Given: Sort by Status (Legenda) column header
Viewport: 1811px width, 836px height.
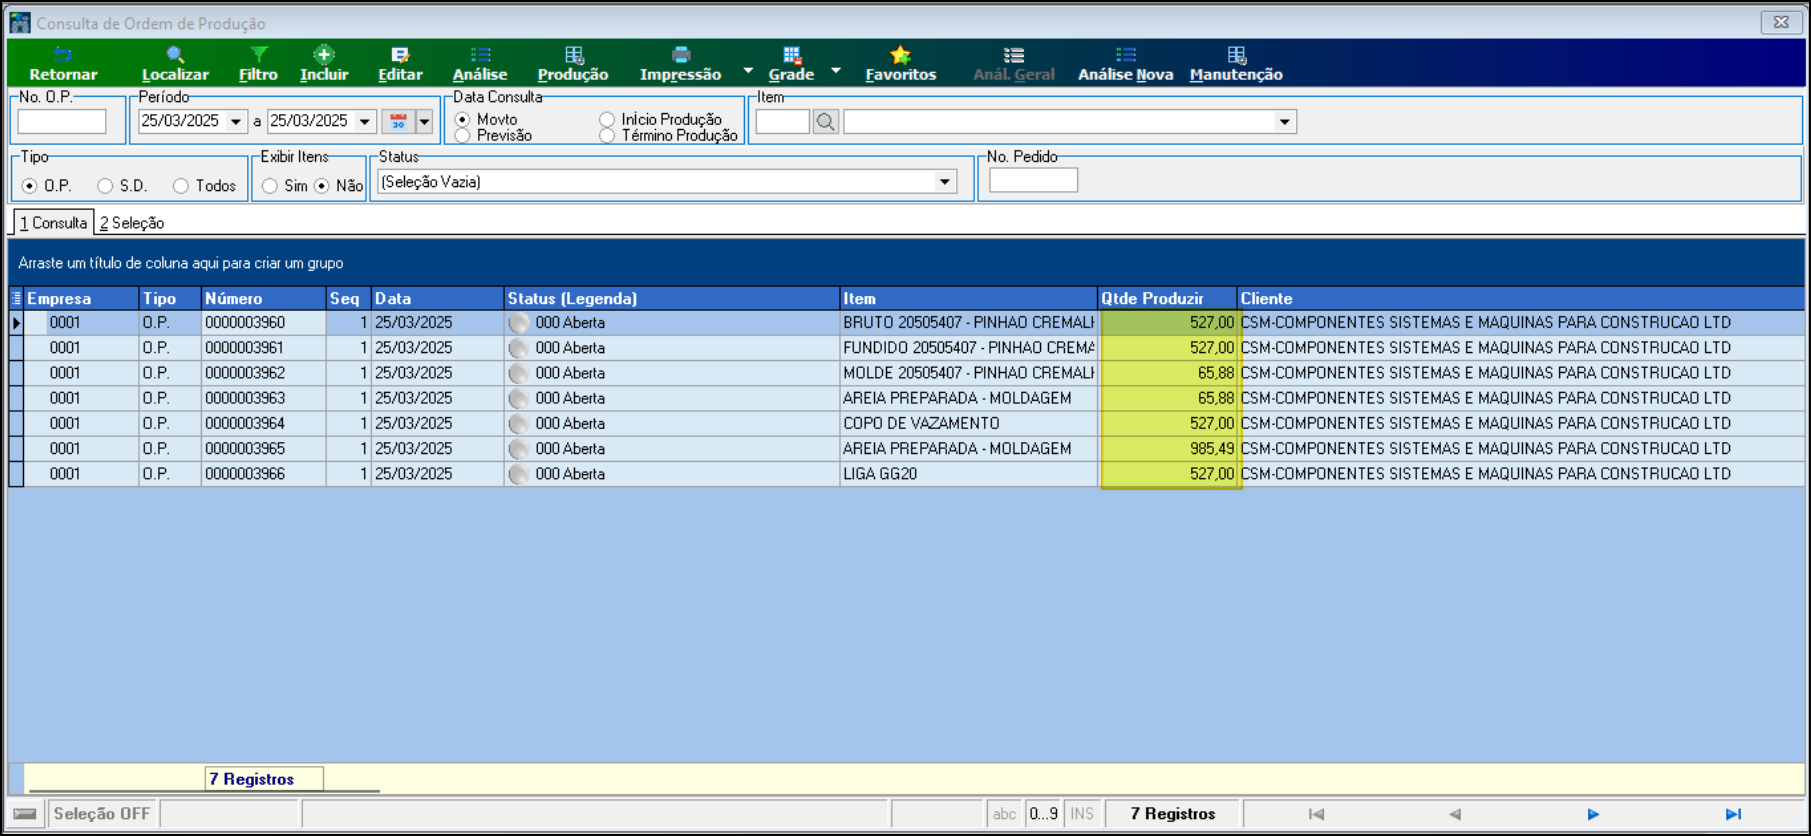Looking at the screenshot, I should coord(672,298).
